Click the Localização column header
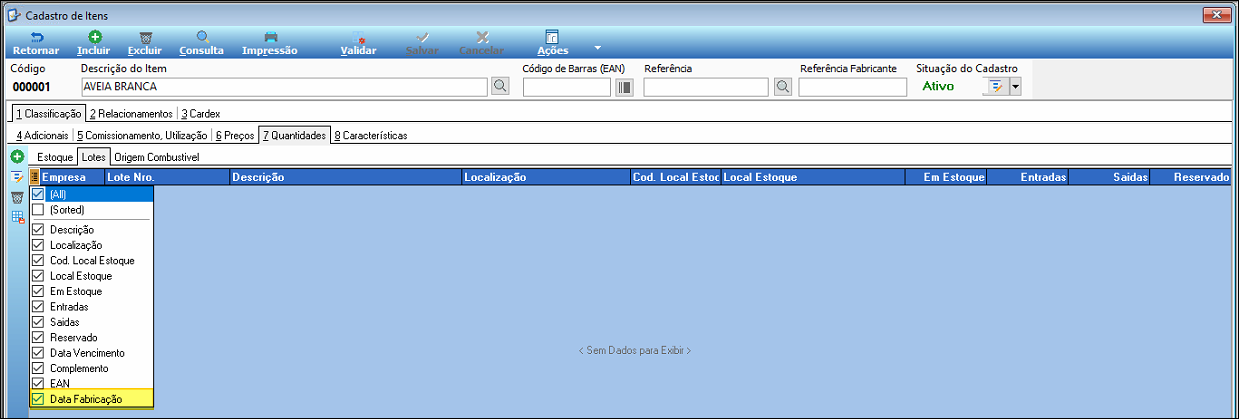Image resolution: width=1239 pixels, height=419 pixels. click(546, 177)
